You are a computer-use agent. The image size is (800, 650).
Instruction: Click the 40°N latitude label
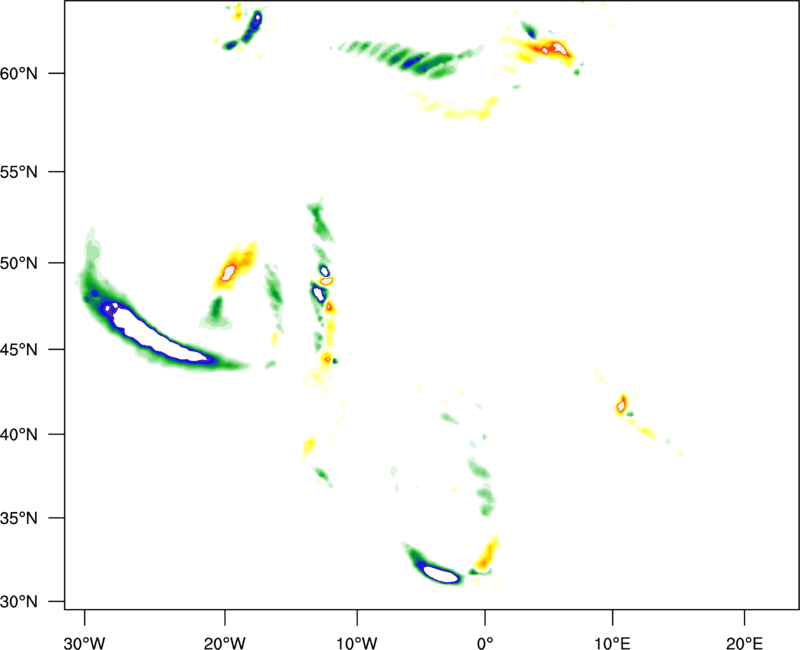(x=19, y=435)
